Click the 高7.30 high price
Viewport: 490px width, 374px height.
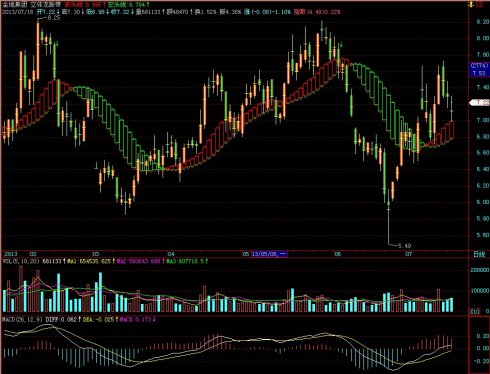72,12
